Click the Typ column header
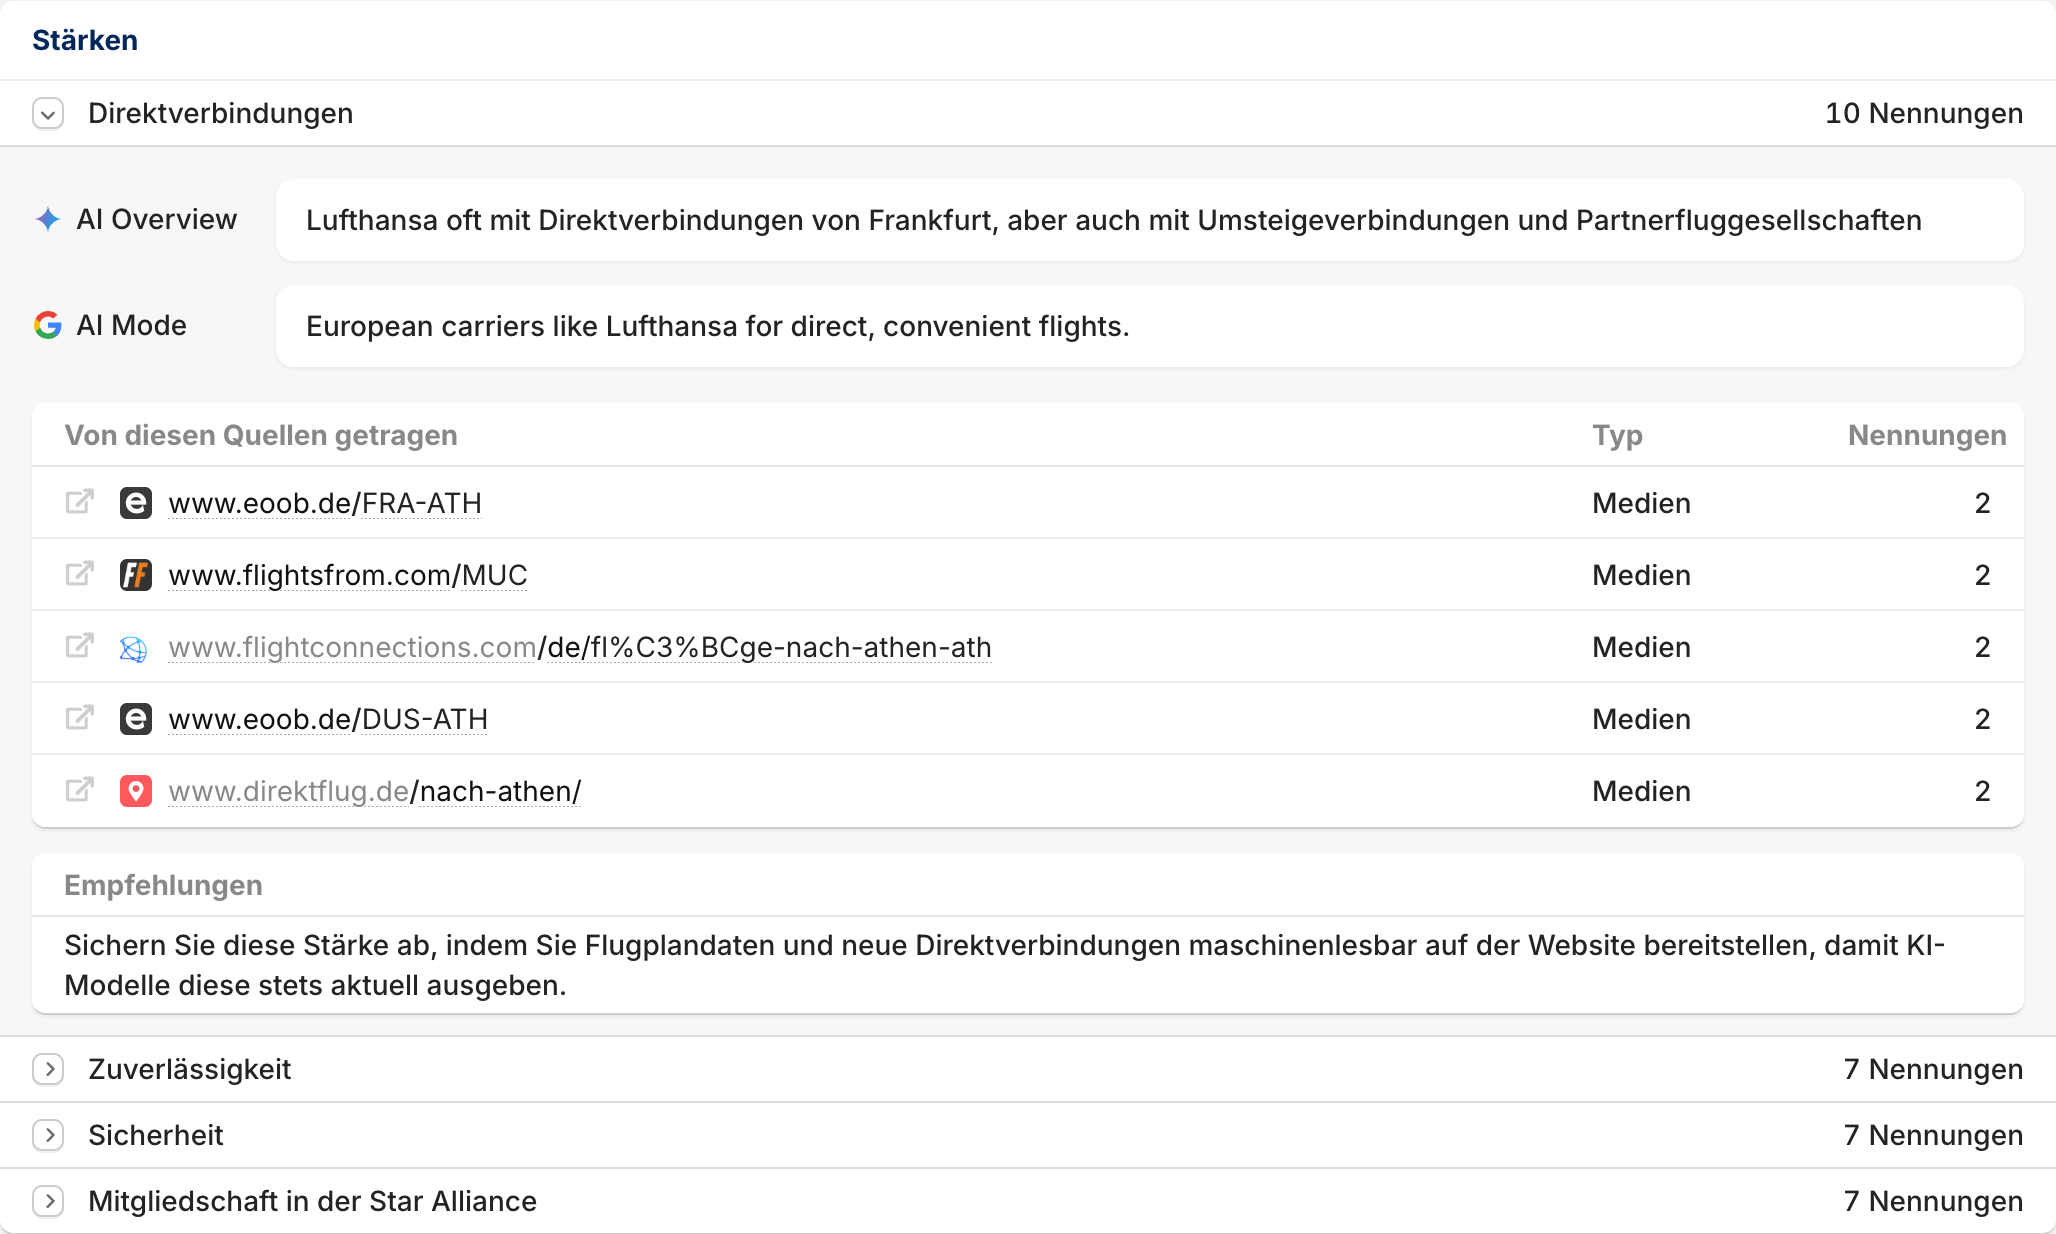This screenshot has width=2056, height=1234. click(1618, 436)
